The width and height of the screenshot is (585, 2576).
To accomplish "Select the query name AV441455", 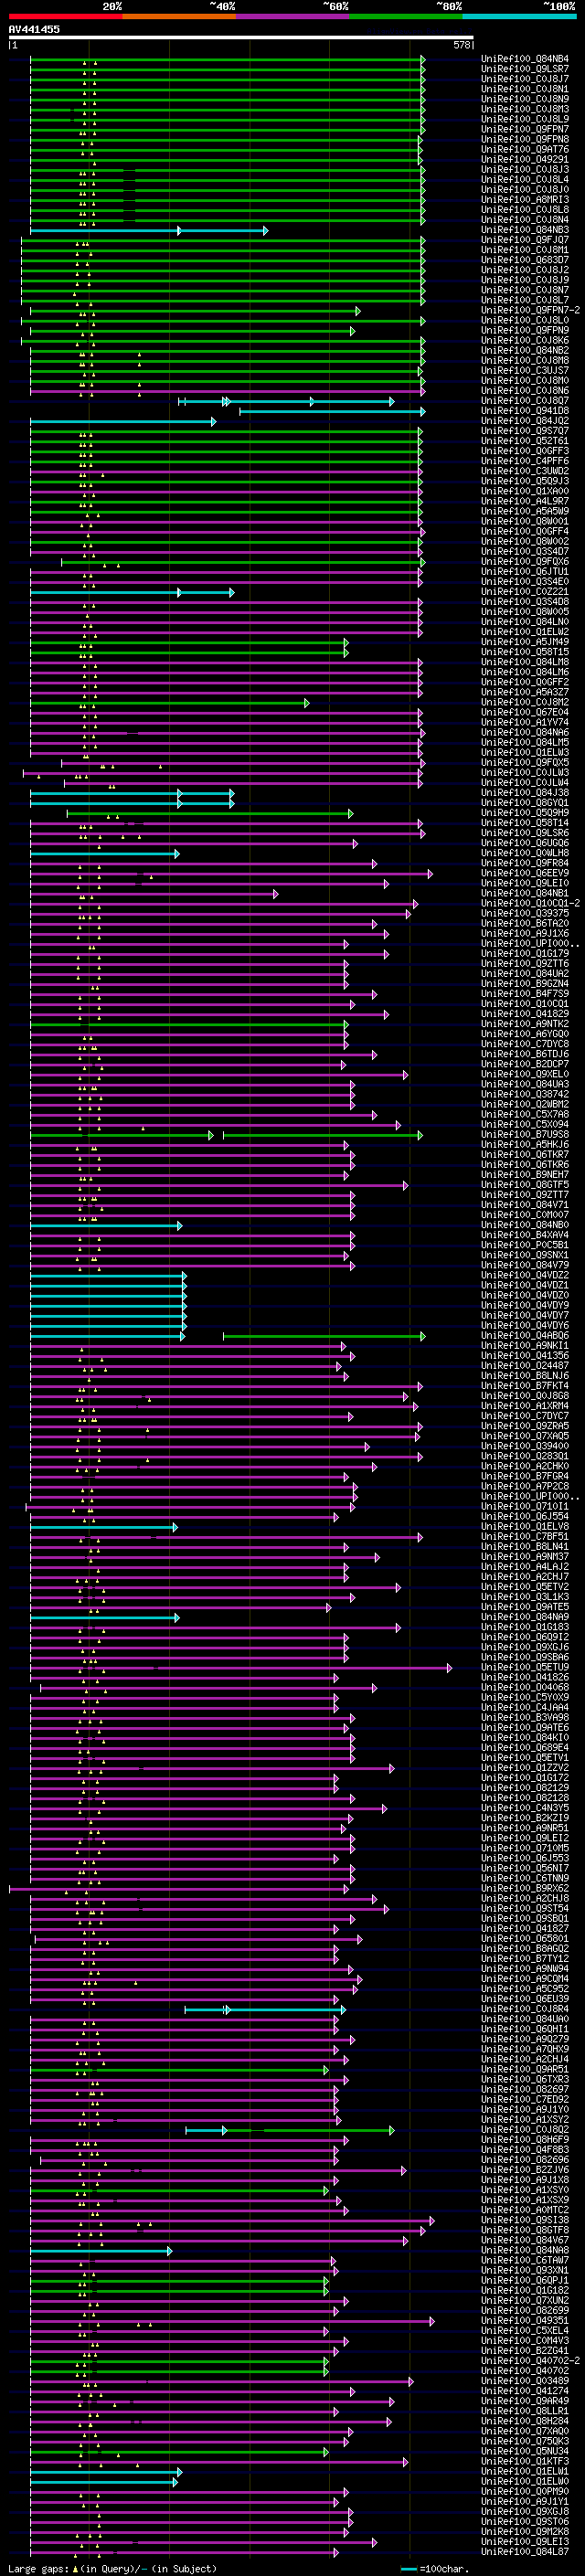I will coord(34,29).
